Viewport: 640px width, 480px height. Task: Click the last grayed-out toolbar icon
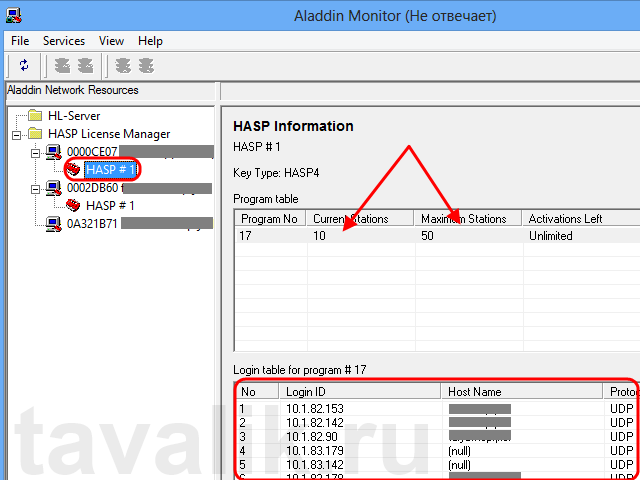pyautogui.click(x=146, y=66)
